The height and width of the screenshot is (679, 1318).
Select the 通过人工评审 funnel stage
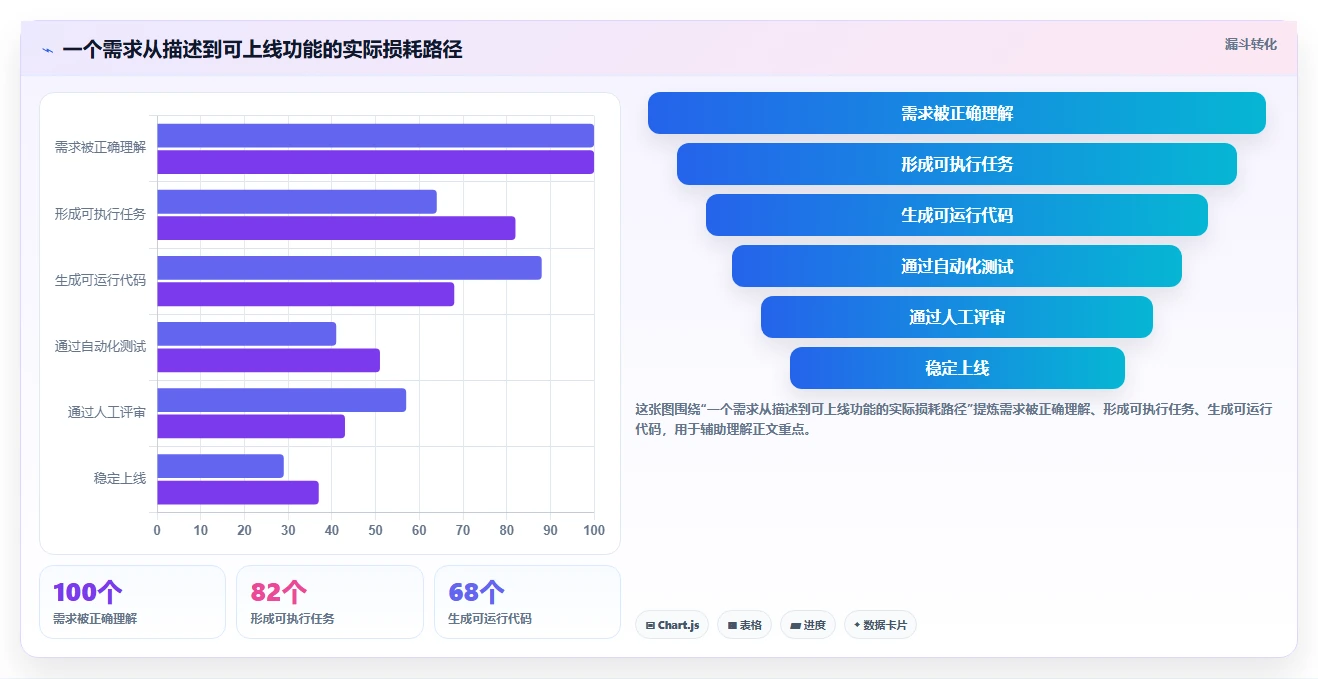[957, 317]
